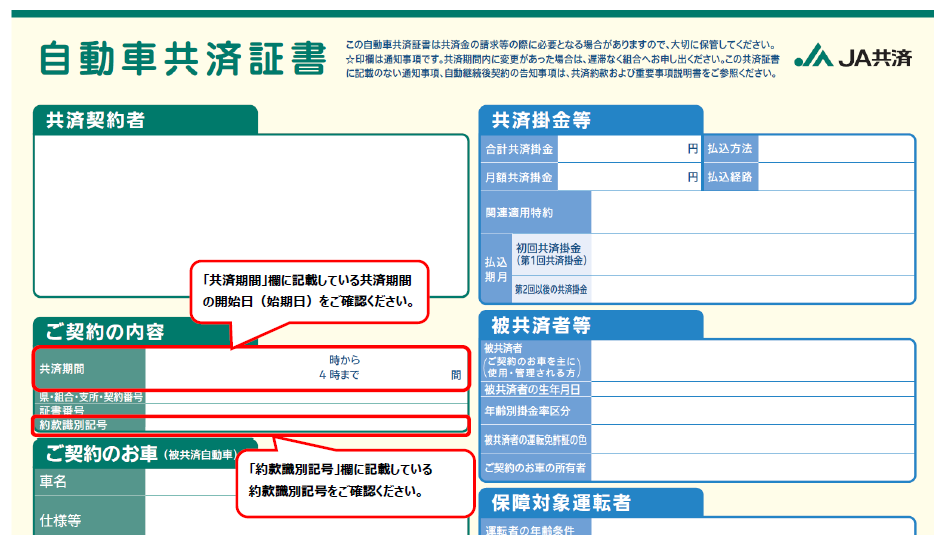Click the 県・組合・支所・契約番号 label

(x=91, y=397)
